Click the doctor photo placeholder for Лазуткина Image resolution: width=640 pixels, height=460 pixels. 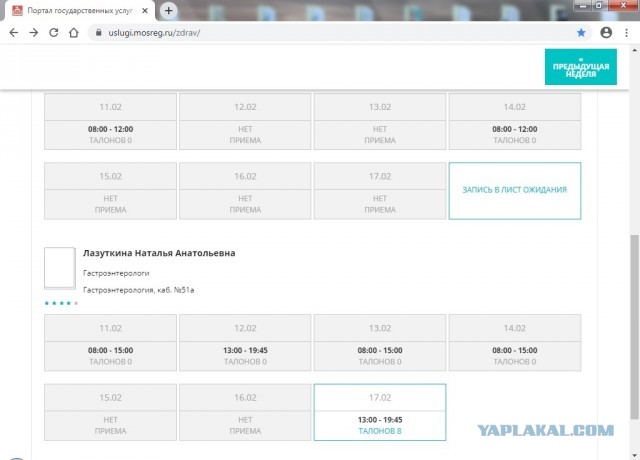(60, 268)
